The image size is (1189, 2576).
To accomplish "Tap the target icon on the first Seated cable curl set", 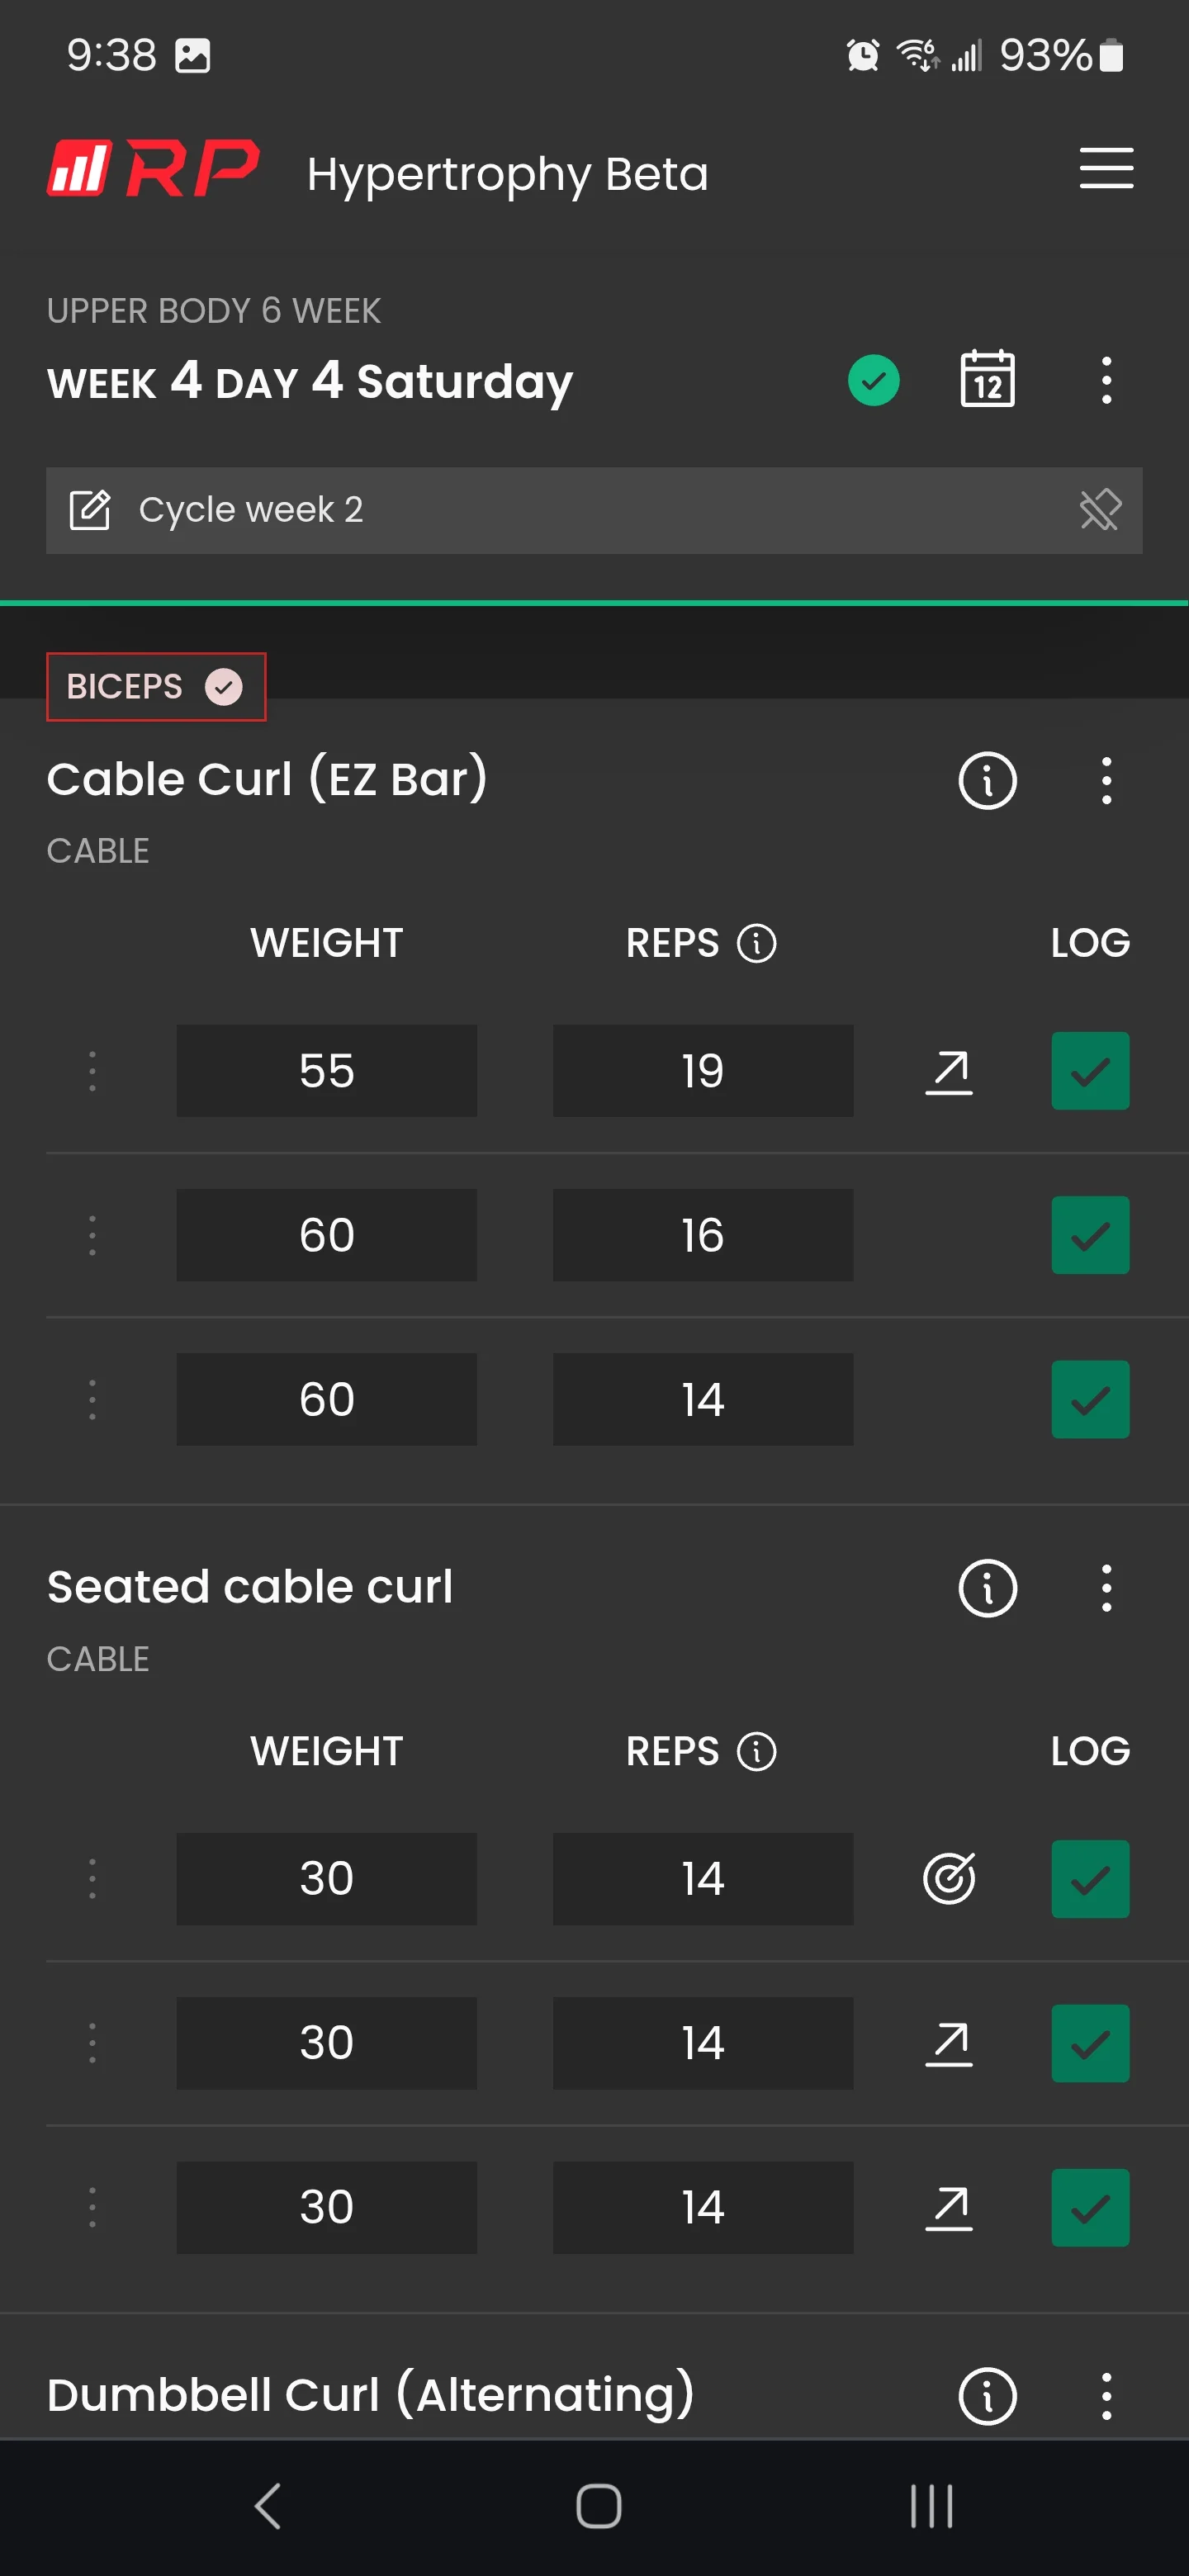I will click(x=948, y=1878).
